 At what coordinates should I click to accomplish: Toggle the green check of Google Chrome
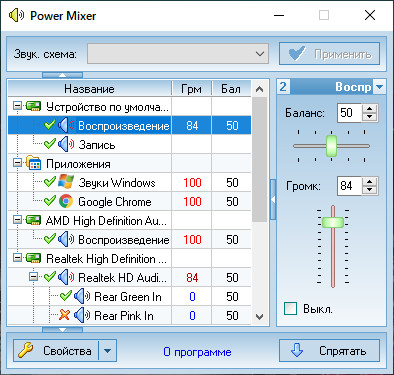tap(50, 201)
